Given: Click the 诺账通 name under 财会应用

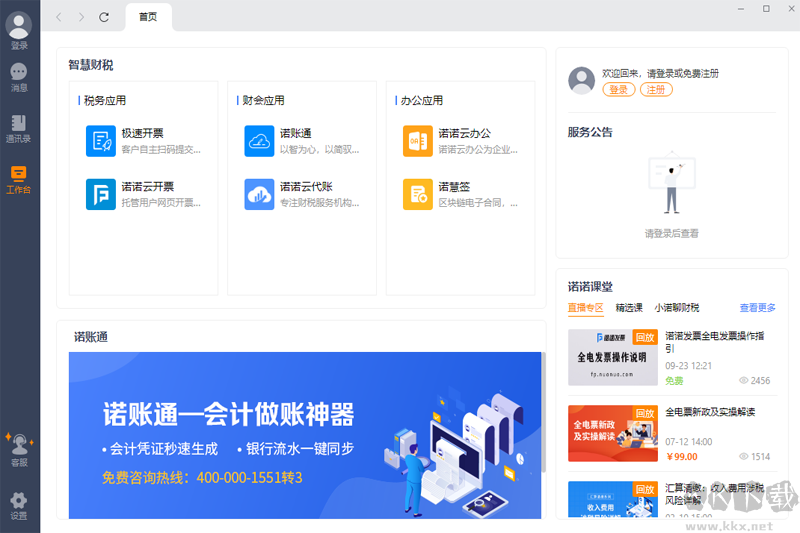Looking at the screenshot, I should click(295, 133).
